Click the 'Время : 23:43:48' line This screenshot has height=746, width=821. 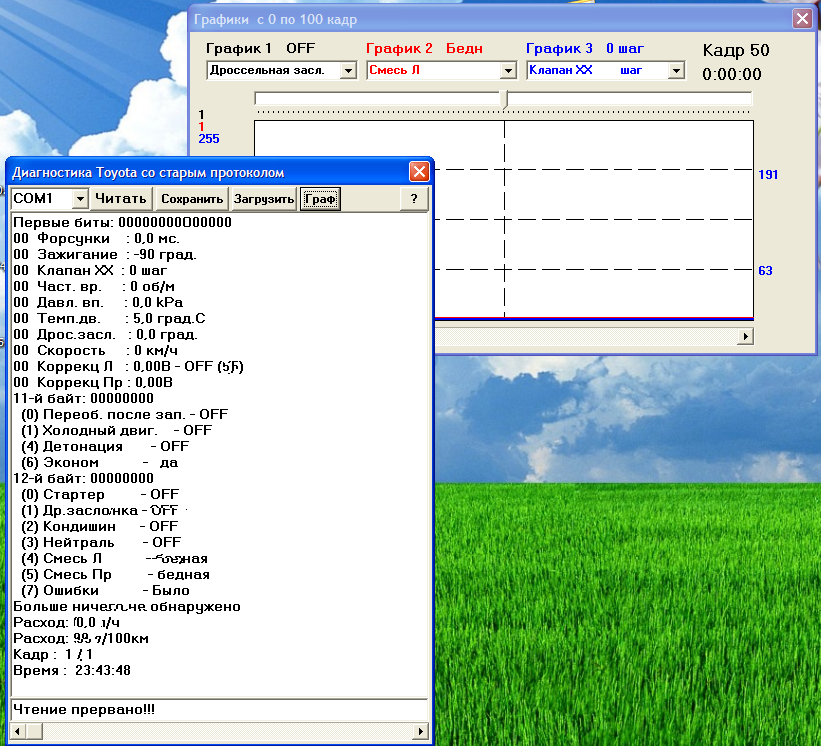72,671
